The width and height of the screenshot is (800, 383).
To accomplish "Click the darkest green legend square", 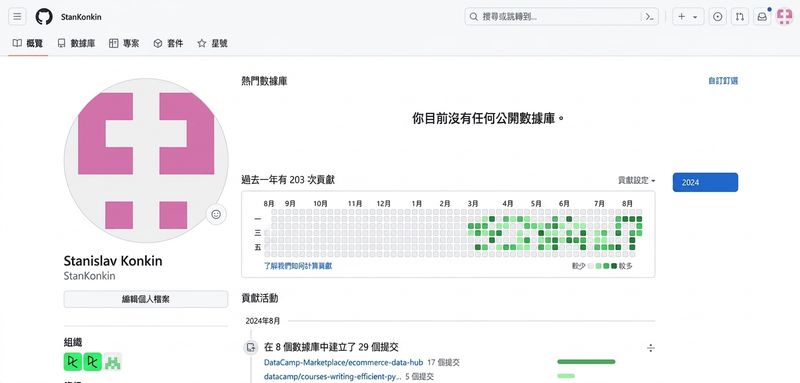I will (614, 266).
